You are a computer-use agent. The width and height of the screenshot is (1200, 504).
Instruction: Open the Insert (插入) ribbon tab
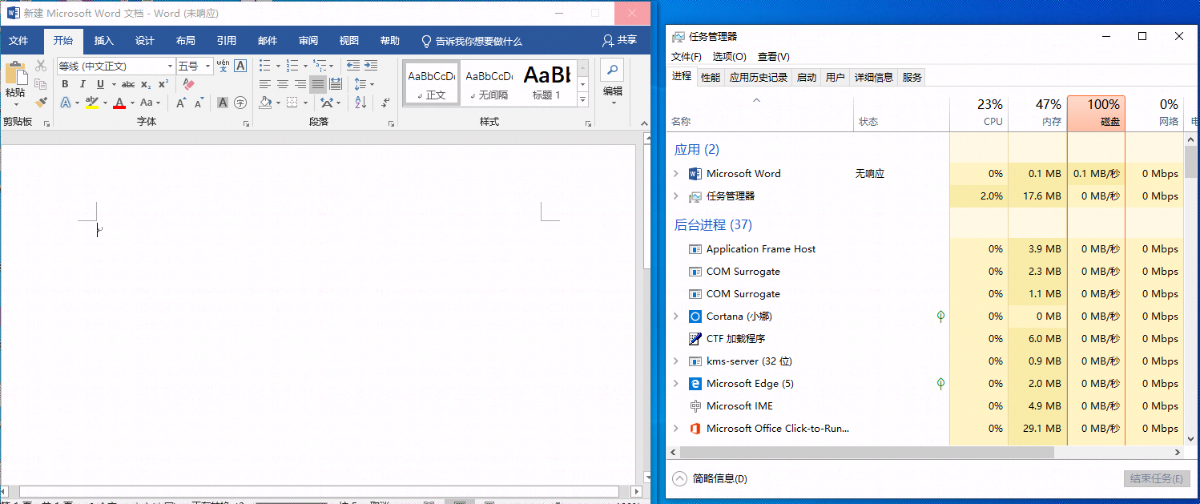pyautogui.click(x=104, y=41)
